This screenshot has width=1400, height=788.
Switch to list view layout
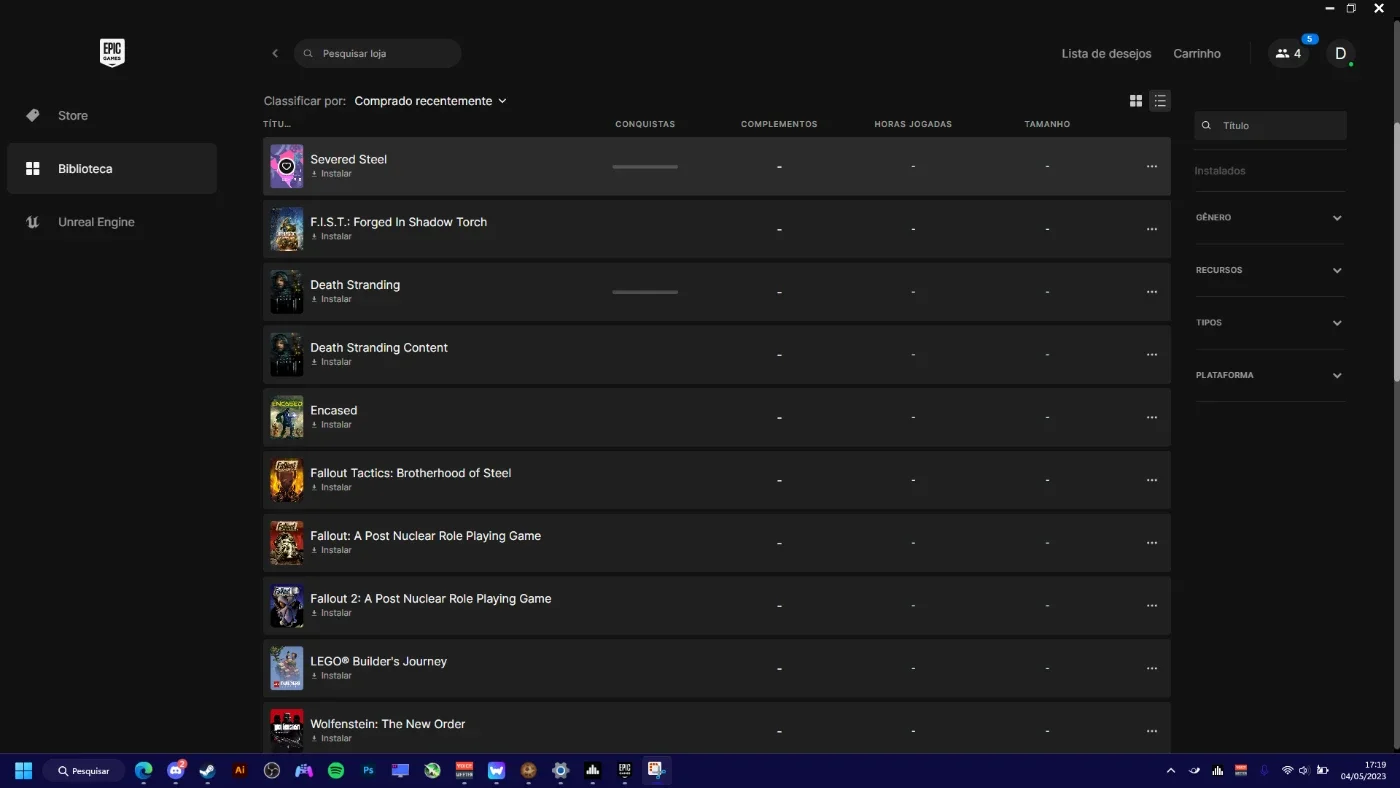pos(1160,101)
